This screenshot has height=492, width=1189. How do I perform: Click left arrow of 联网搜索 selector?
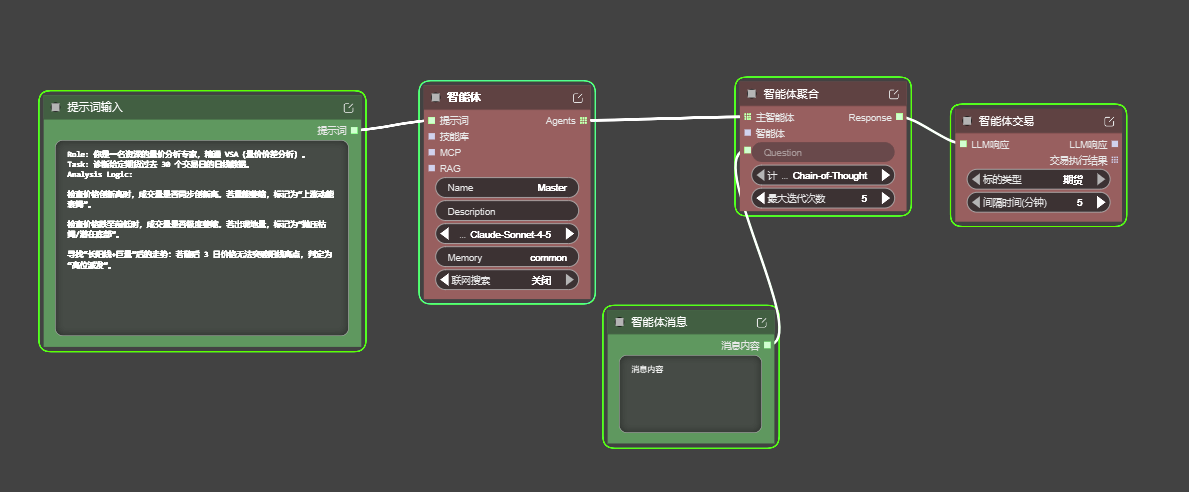coord(445,281)
